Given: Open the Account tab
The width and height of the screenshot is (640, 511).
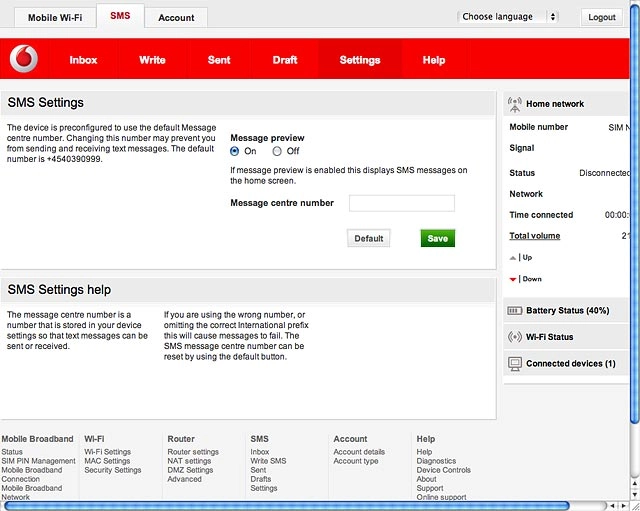Looking at the screenshot, I should click(176, 18).
